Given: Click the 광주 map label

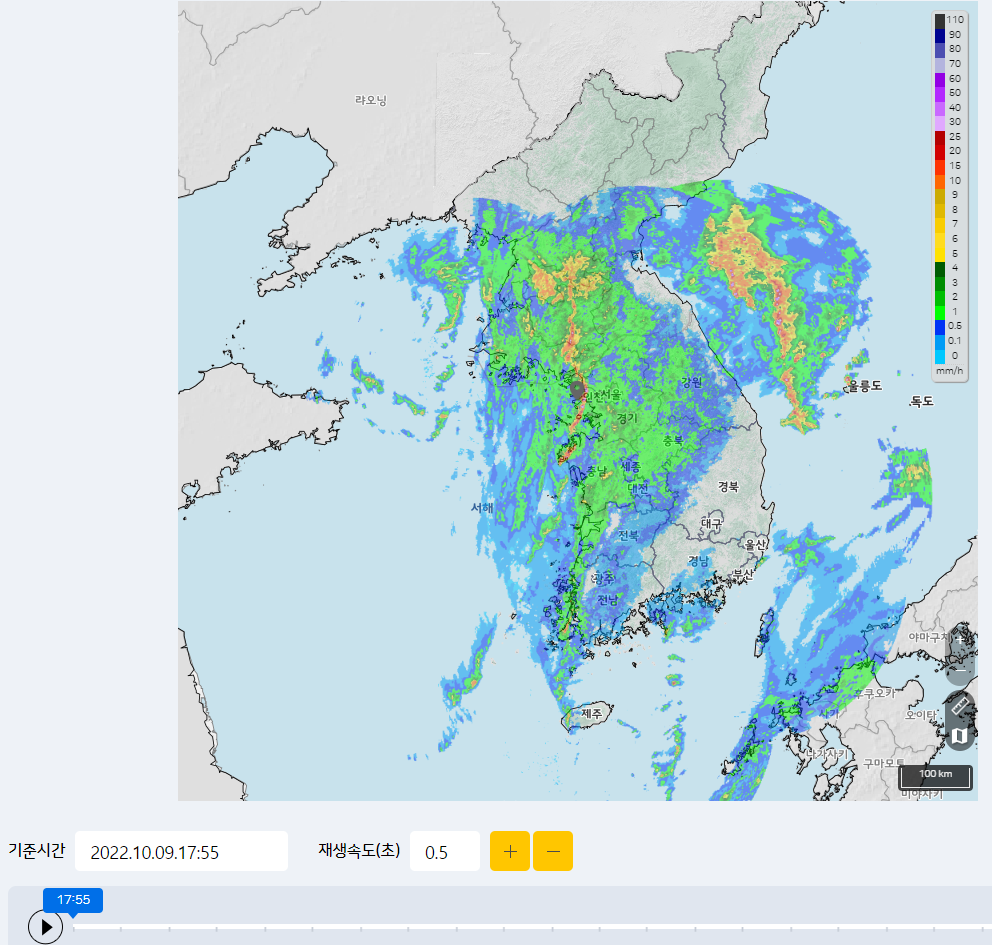Looking at the screenshot, I should pos(603,578).
